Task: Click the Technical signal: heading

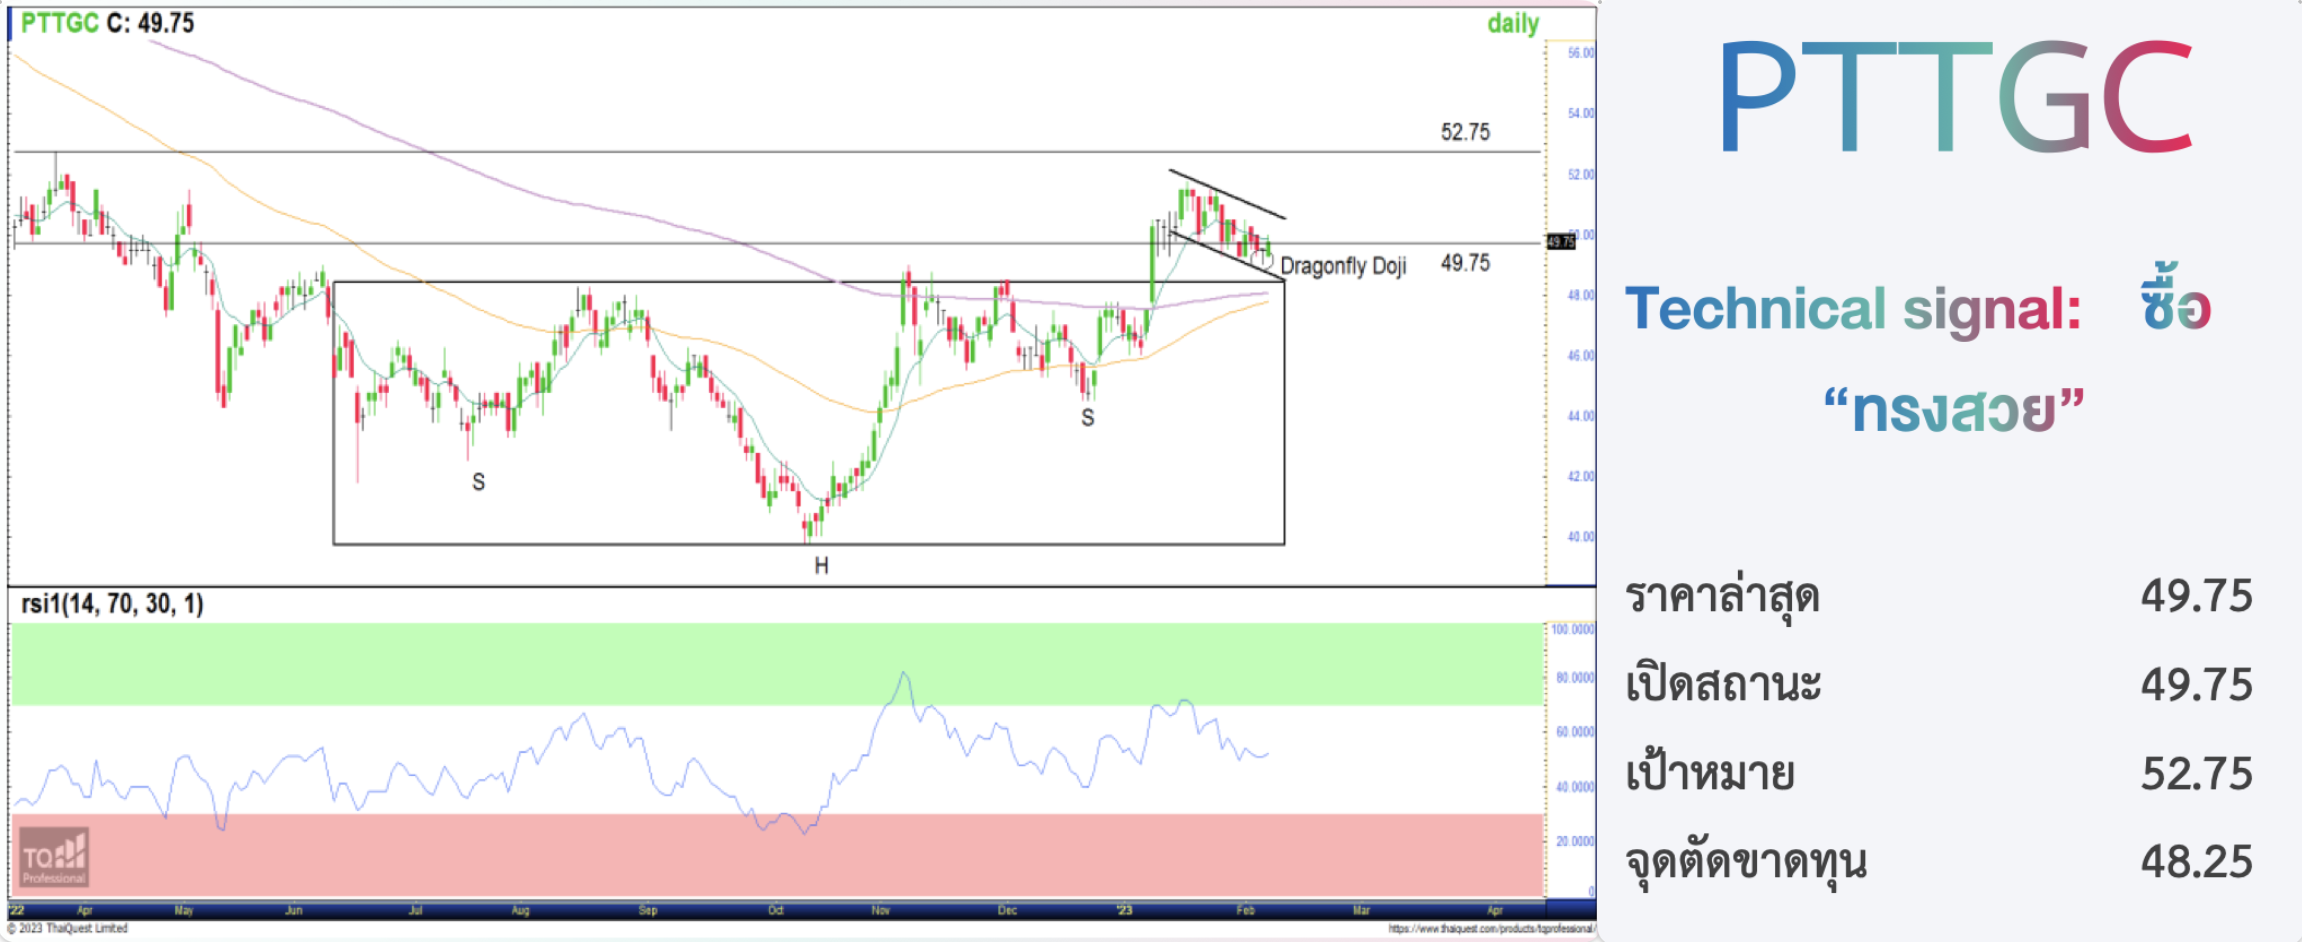Action: click(1853, 308)
